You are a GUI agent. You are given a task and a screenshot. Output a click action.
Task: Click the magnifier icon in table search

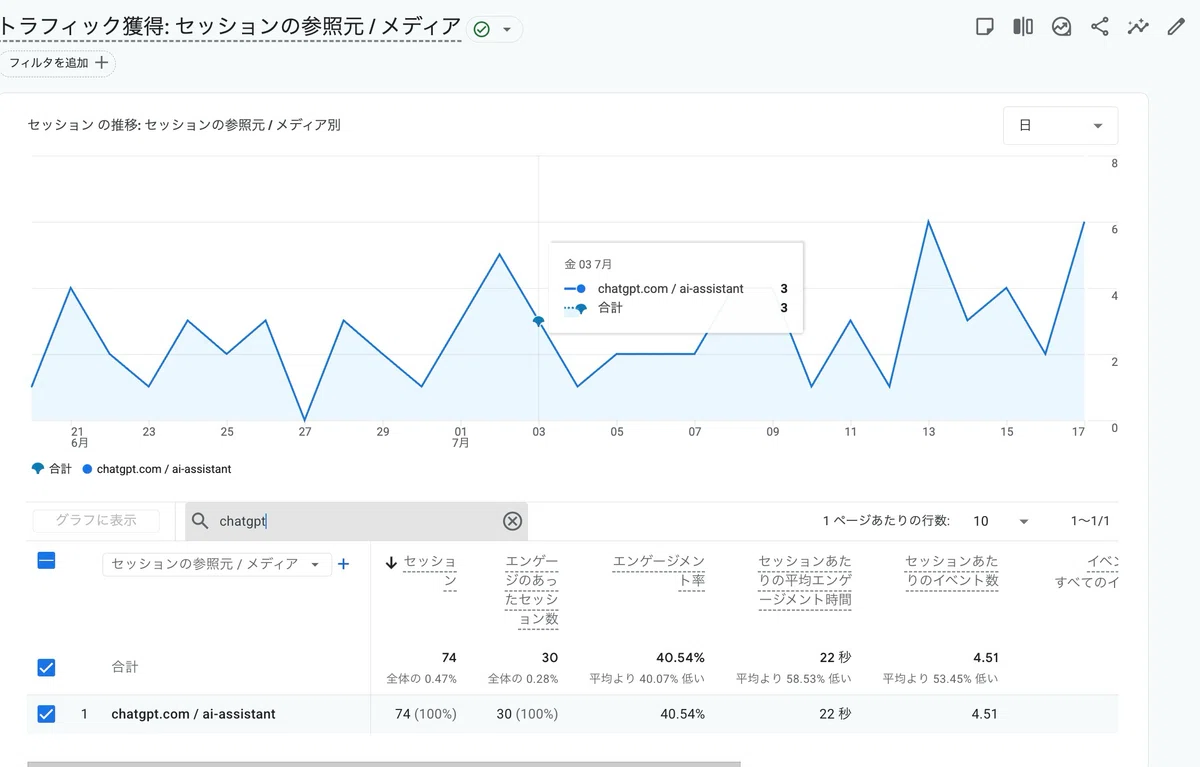[x=200, y=521]
